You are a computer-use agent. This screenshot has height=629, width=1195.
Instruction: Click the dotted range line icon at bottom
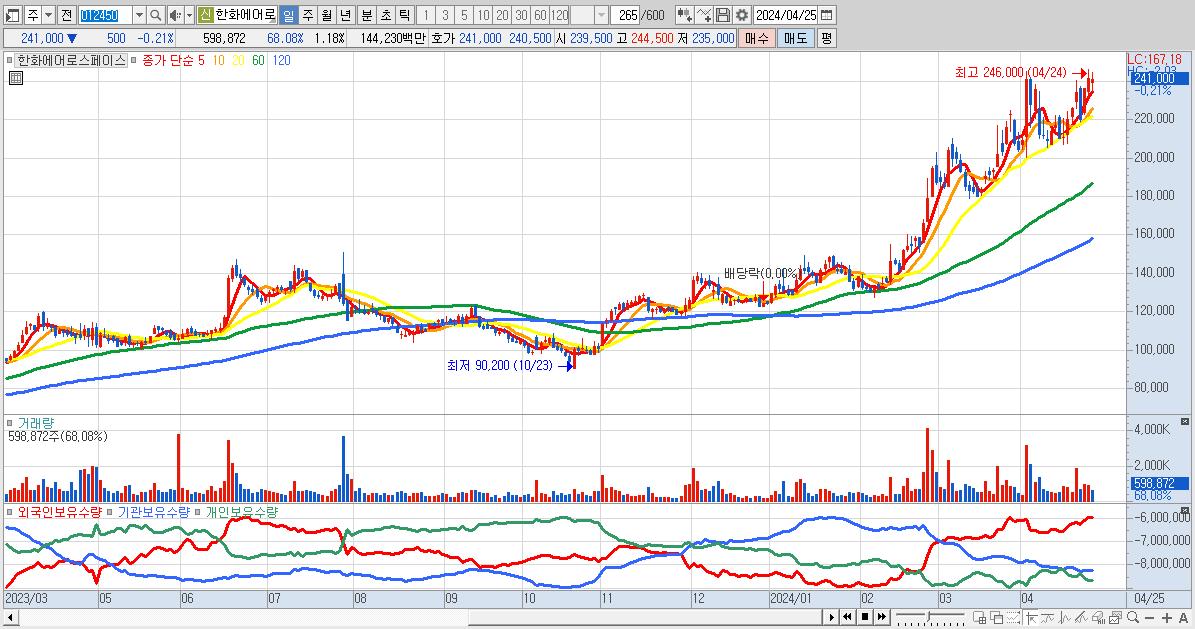[1014, 617]
